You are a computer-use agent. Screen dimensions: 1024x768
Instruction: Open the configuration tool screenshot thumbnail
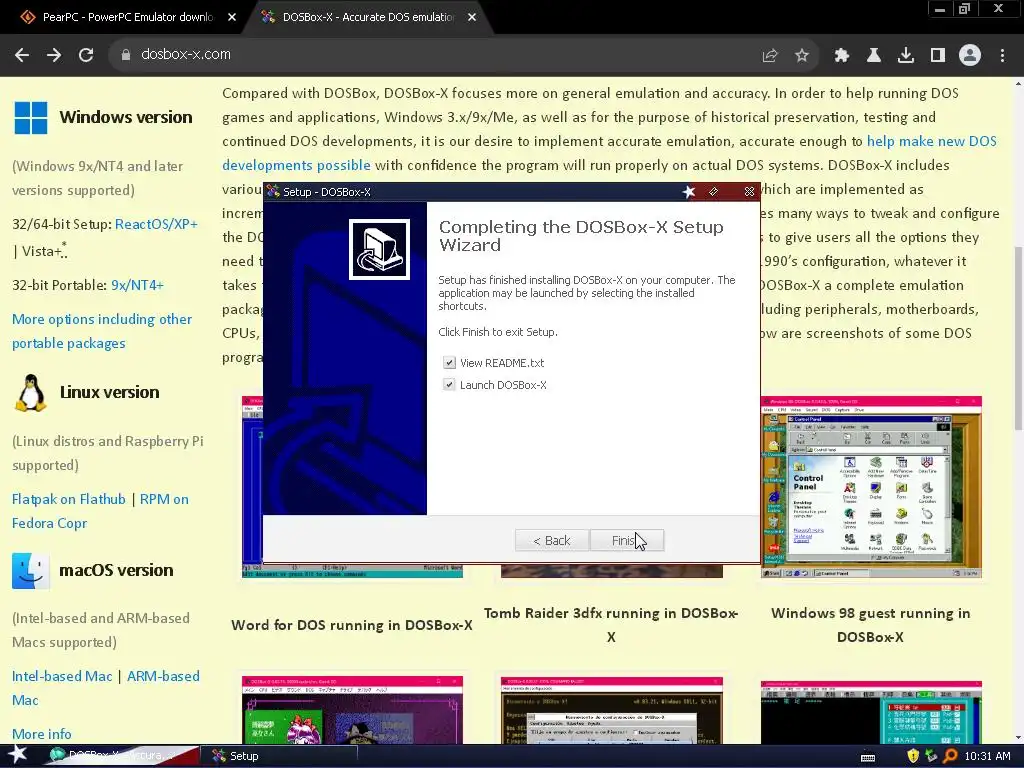point(611,710)
